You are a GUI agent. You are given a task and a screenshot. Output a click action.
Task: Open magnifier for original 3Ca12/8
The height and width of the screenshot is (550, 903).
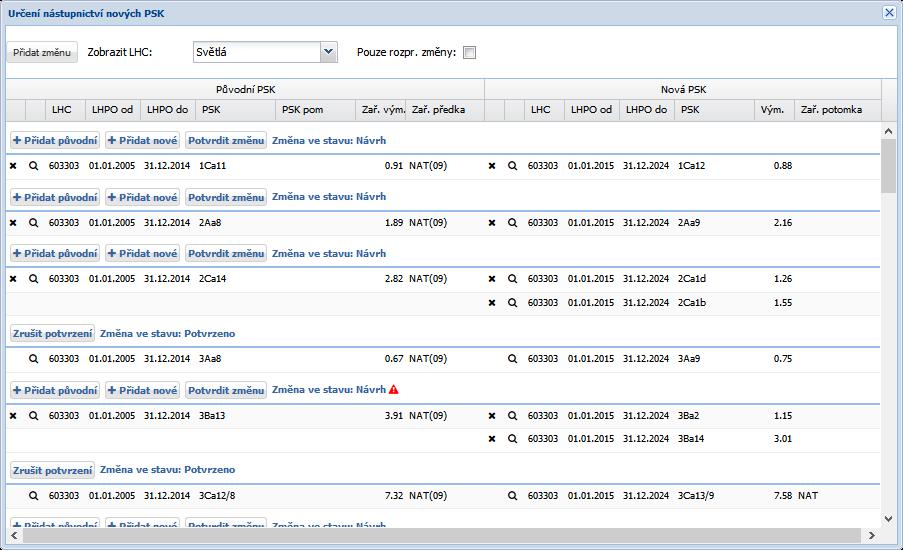(x=33, y=496)
